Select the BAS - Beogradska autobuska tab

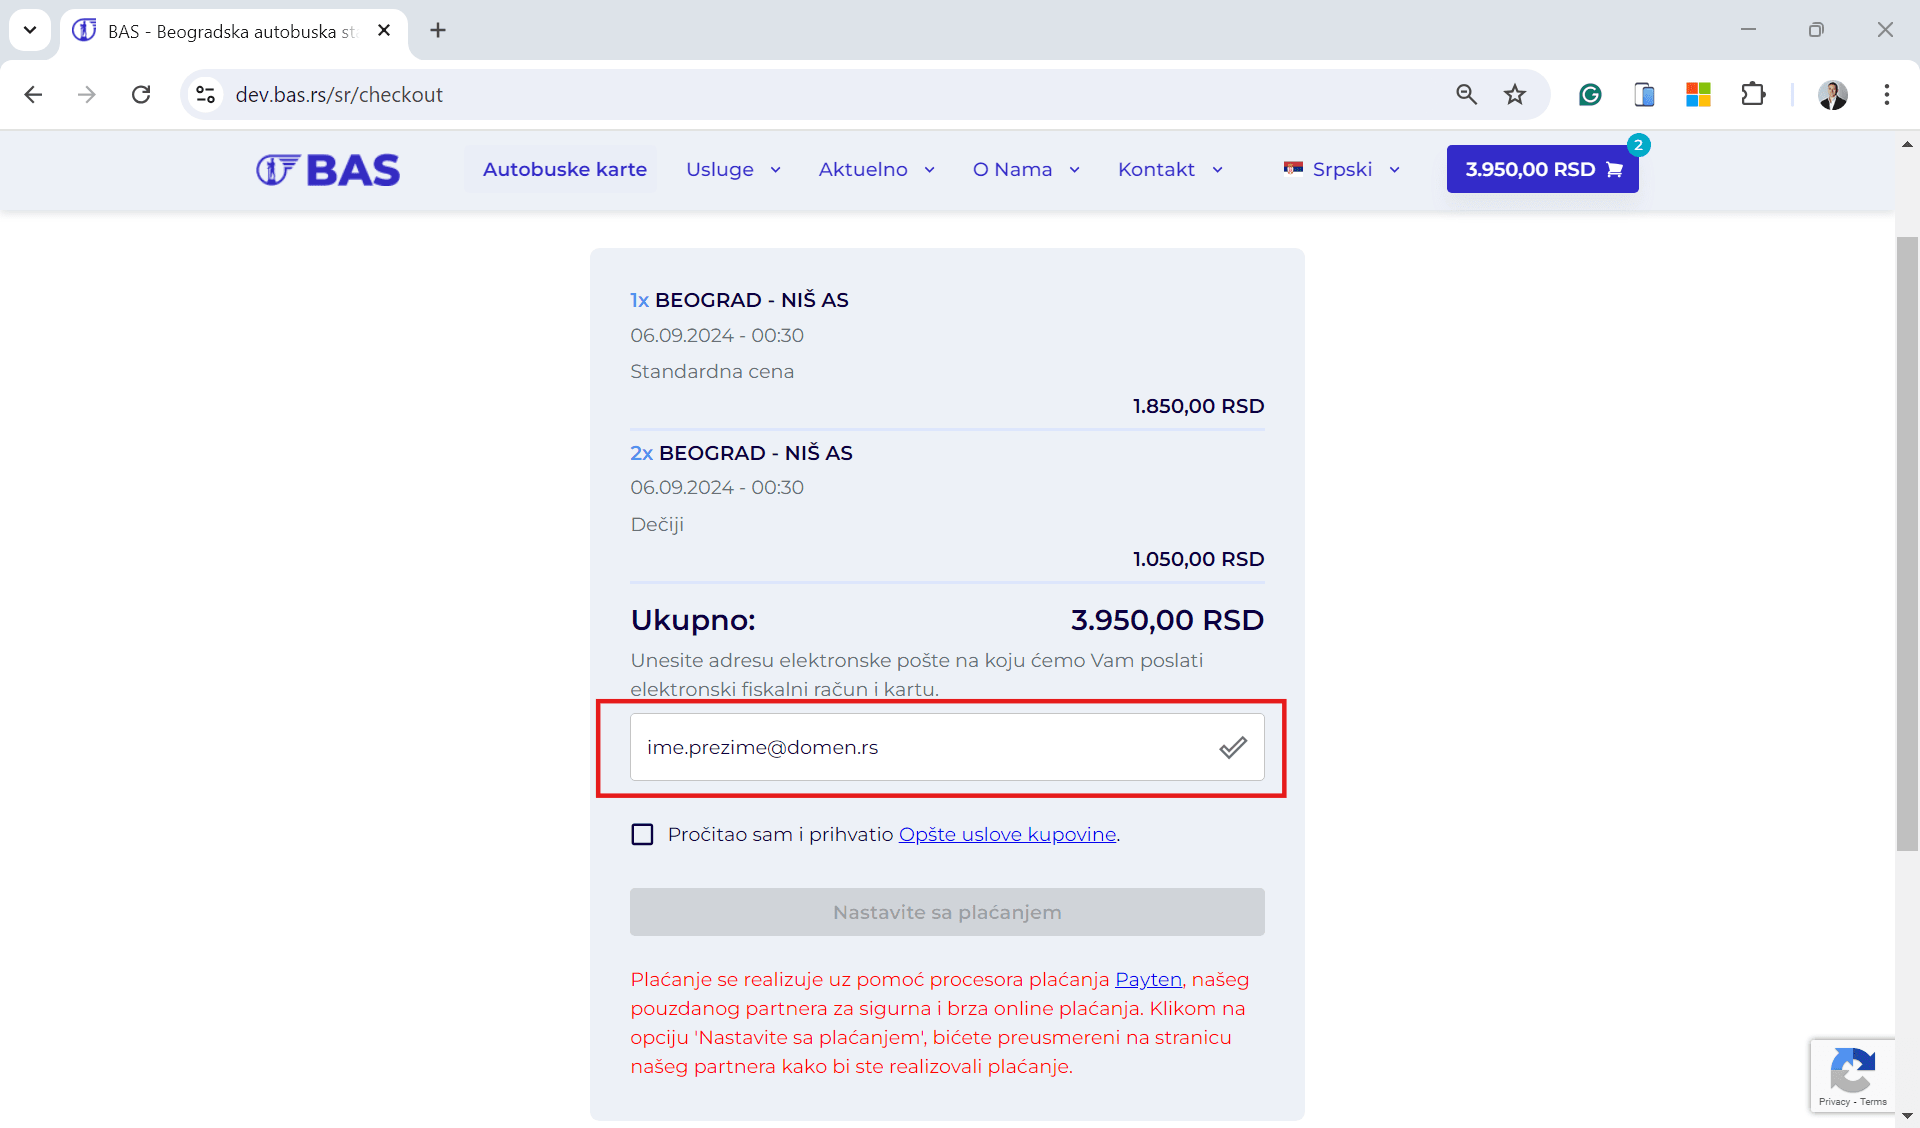pos(232,31)
